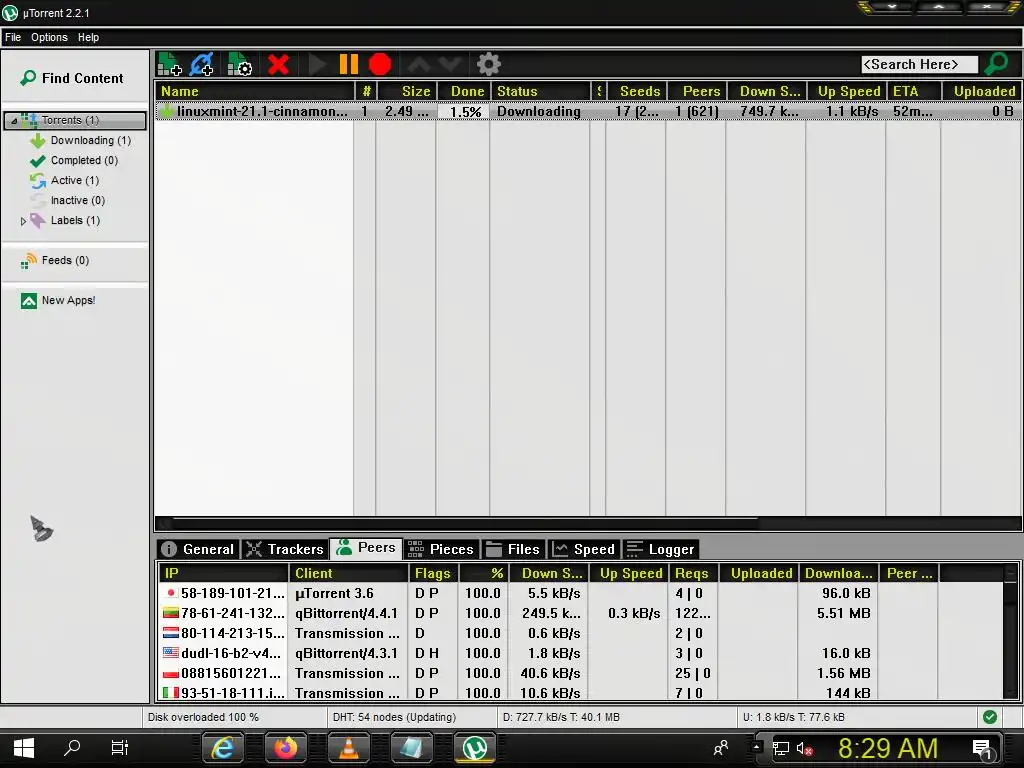Screen dimensions: 1024x768
Task: Switch to the Speed tab
Action: click(x=584, y=549)
